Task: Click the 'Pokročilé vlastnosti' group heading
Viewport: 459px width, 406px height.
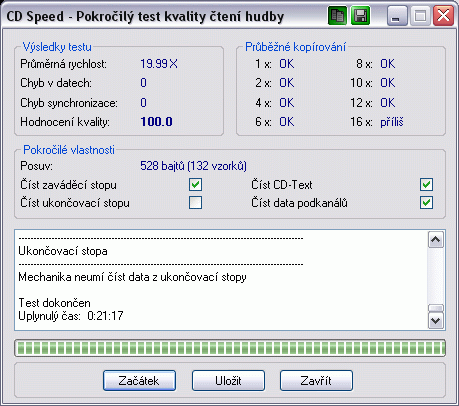Action: (x=69, y=150)
